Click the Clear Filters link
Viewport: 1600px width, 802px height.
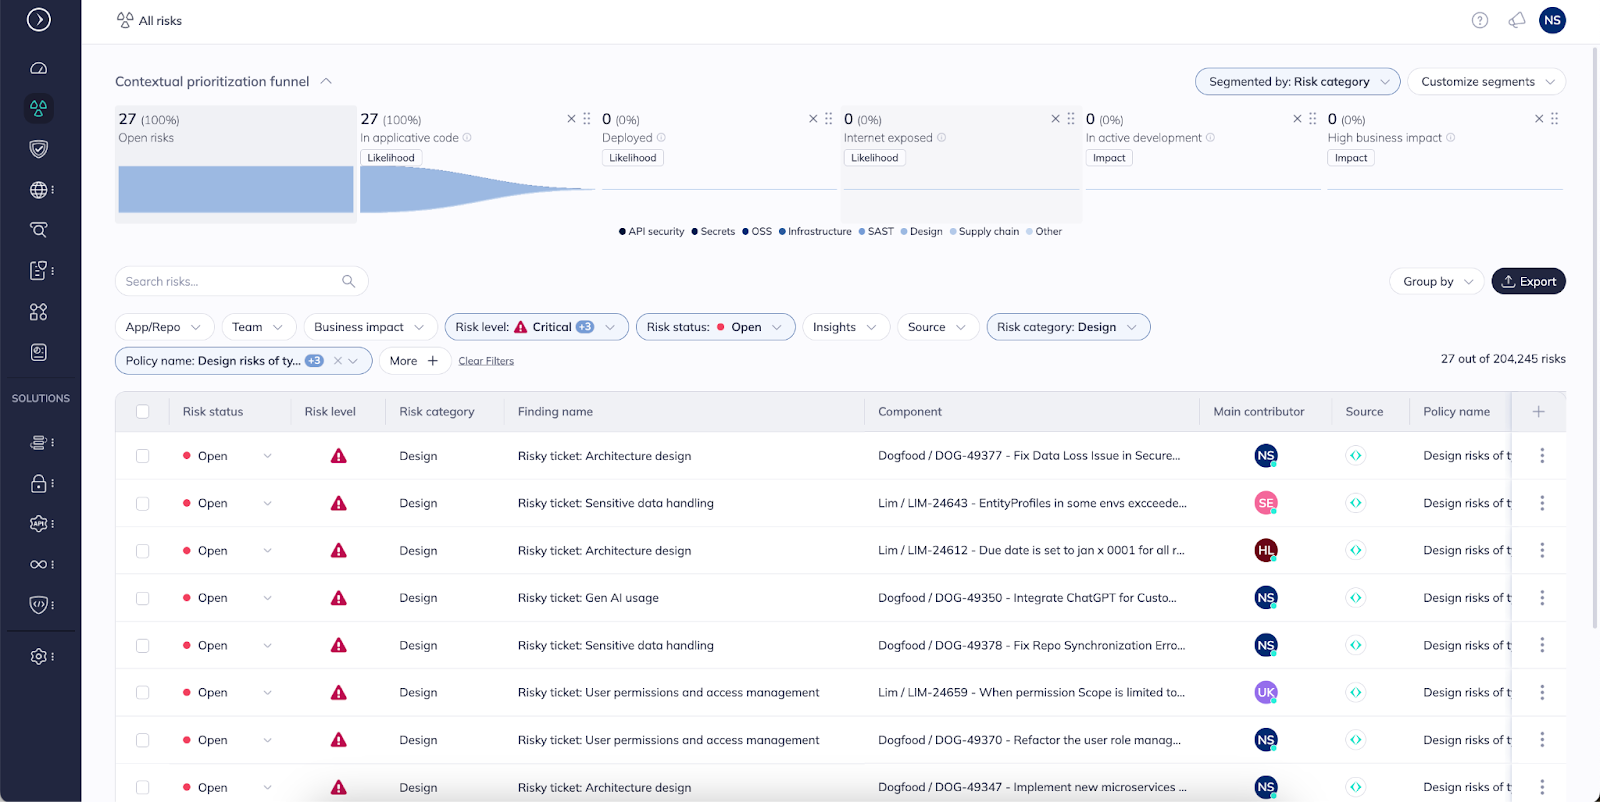(x=486, y=361)
